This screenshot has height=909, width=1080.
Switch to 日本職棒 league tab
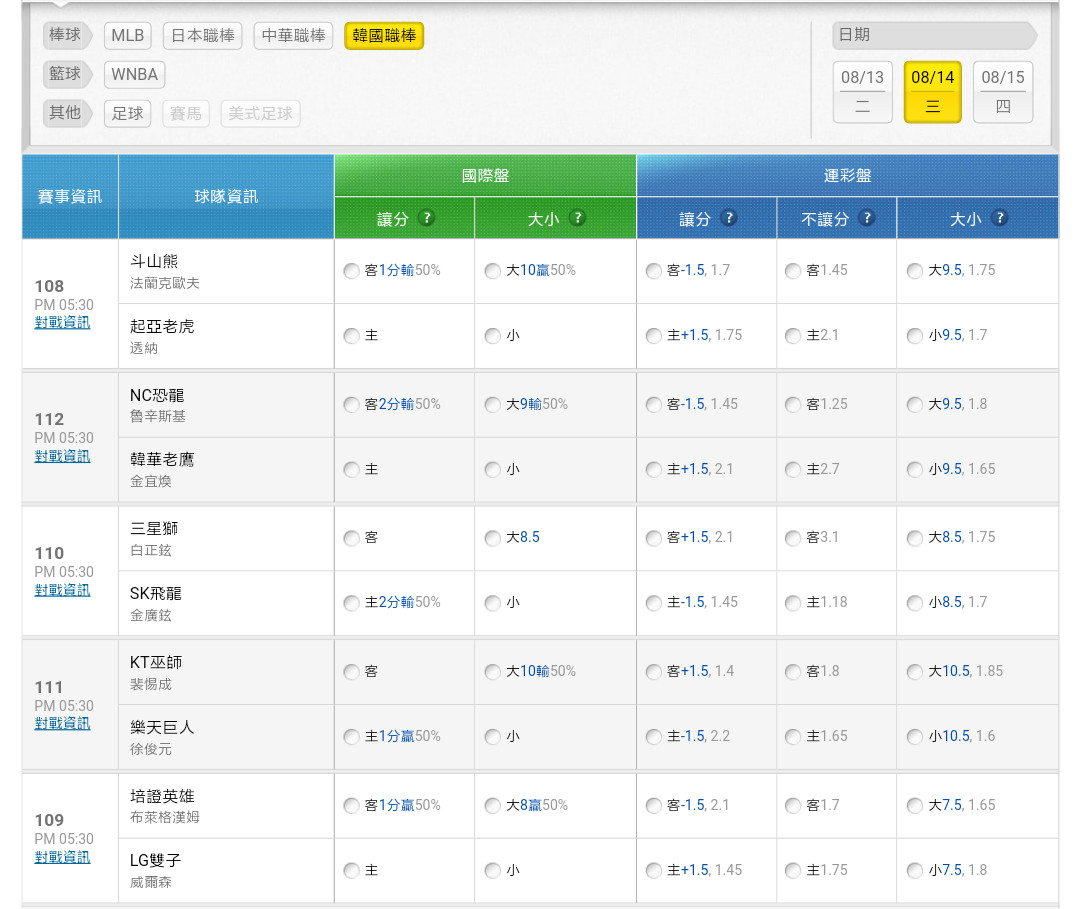[202, 36]
